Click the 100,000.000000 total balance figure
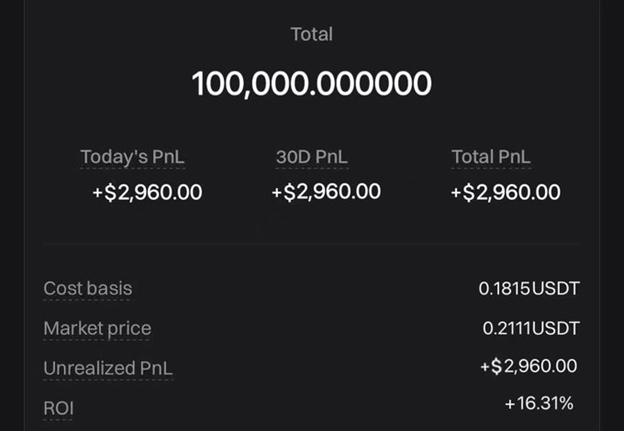The width and height of the screenshot is (624, 431). [x=311, y=84]
